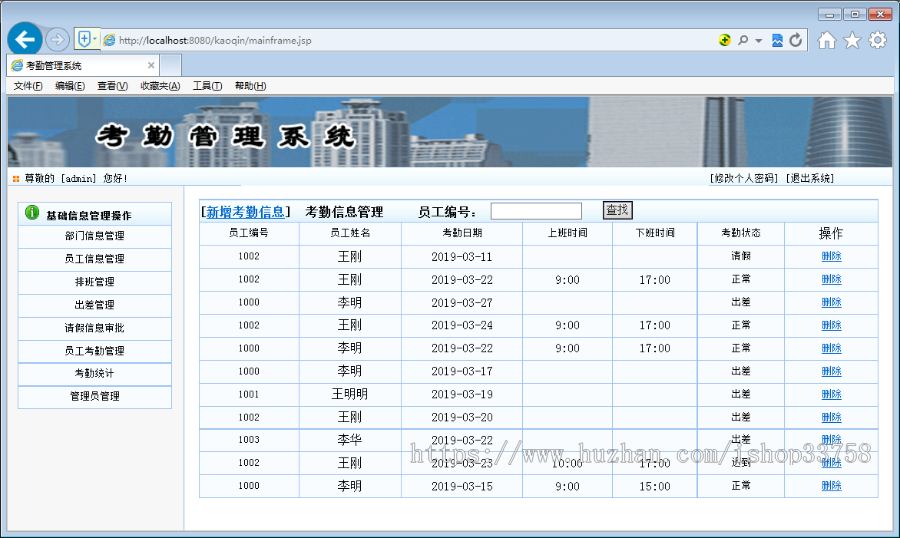Open 员工信息管理 in the sidebar
The image size is (900, 538).
coord(95,259)
